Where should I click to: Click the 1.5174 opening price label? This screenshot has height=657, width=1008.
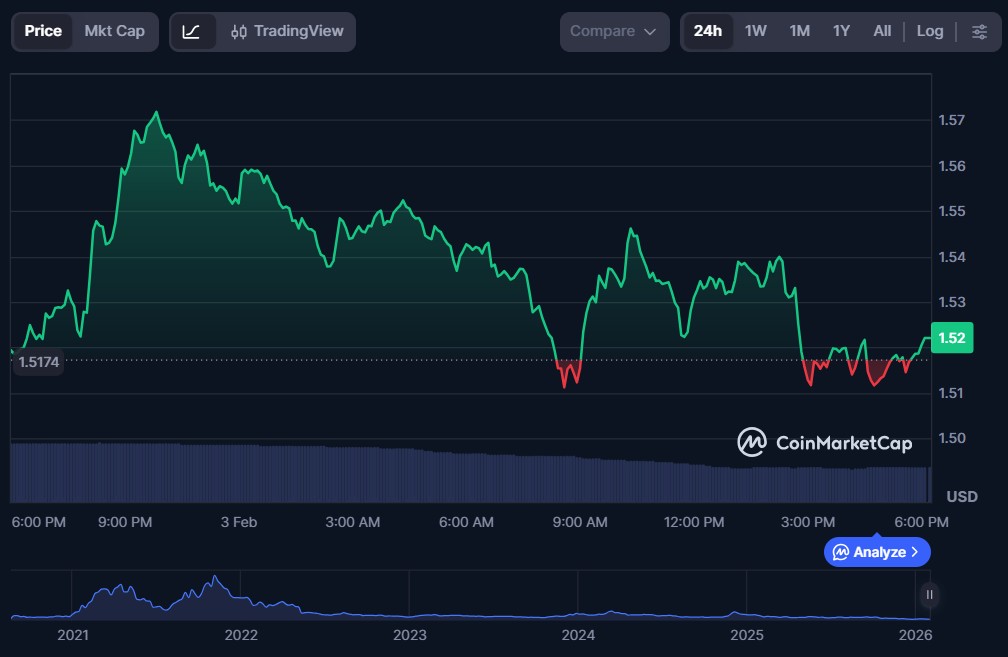pyautogui.click(x=38, y=362)
